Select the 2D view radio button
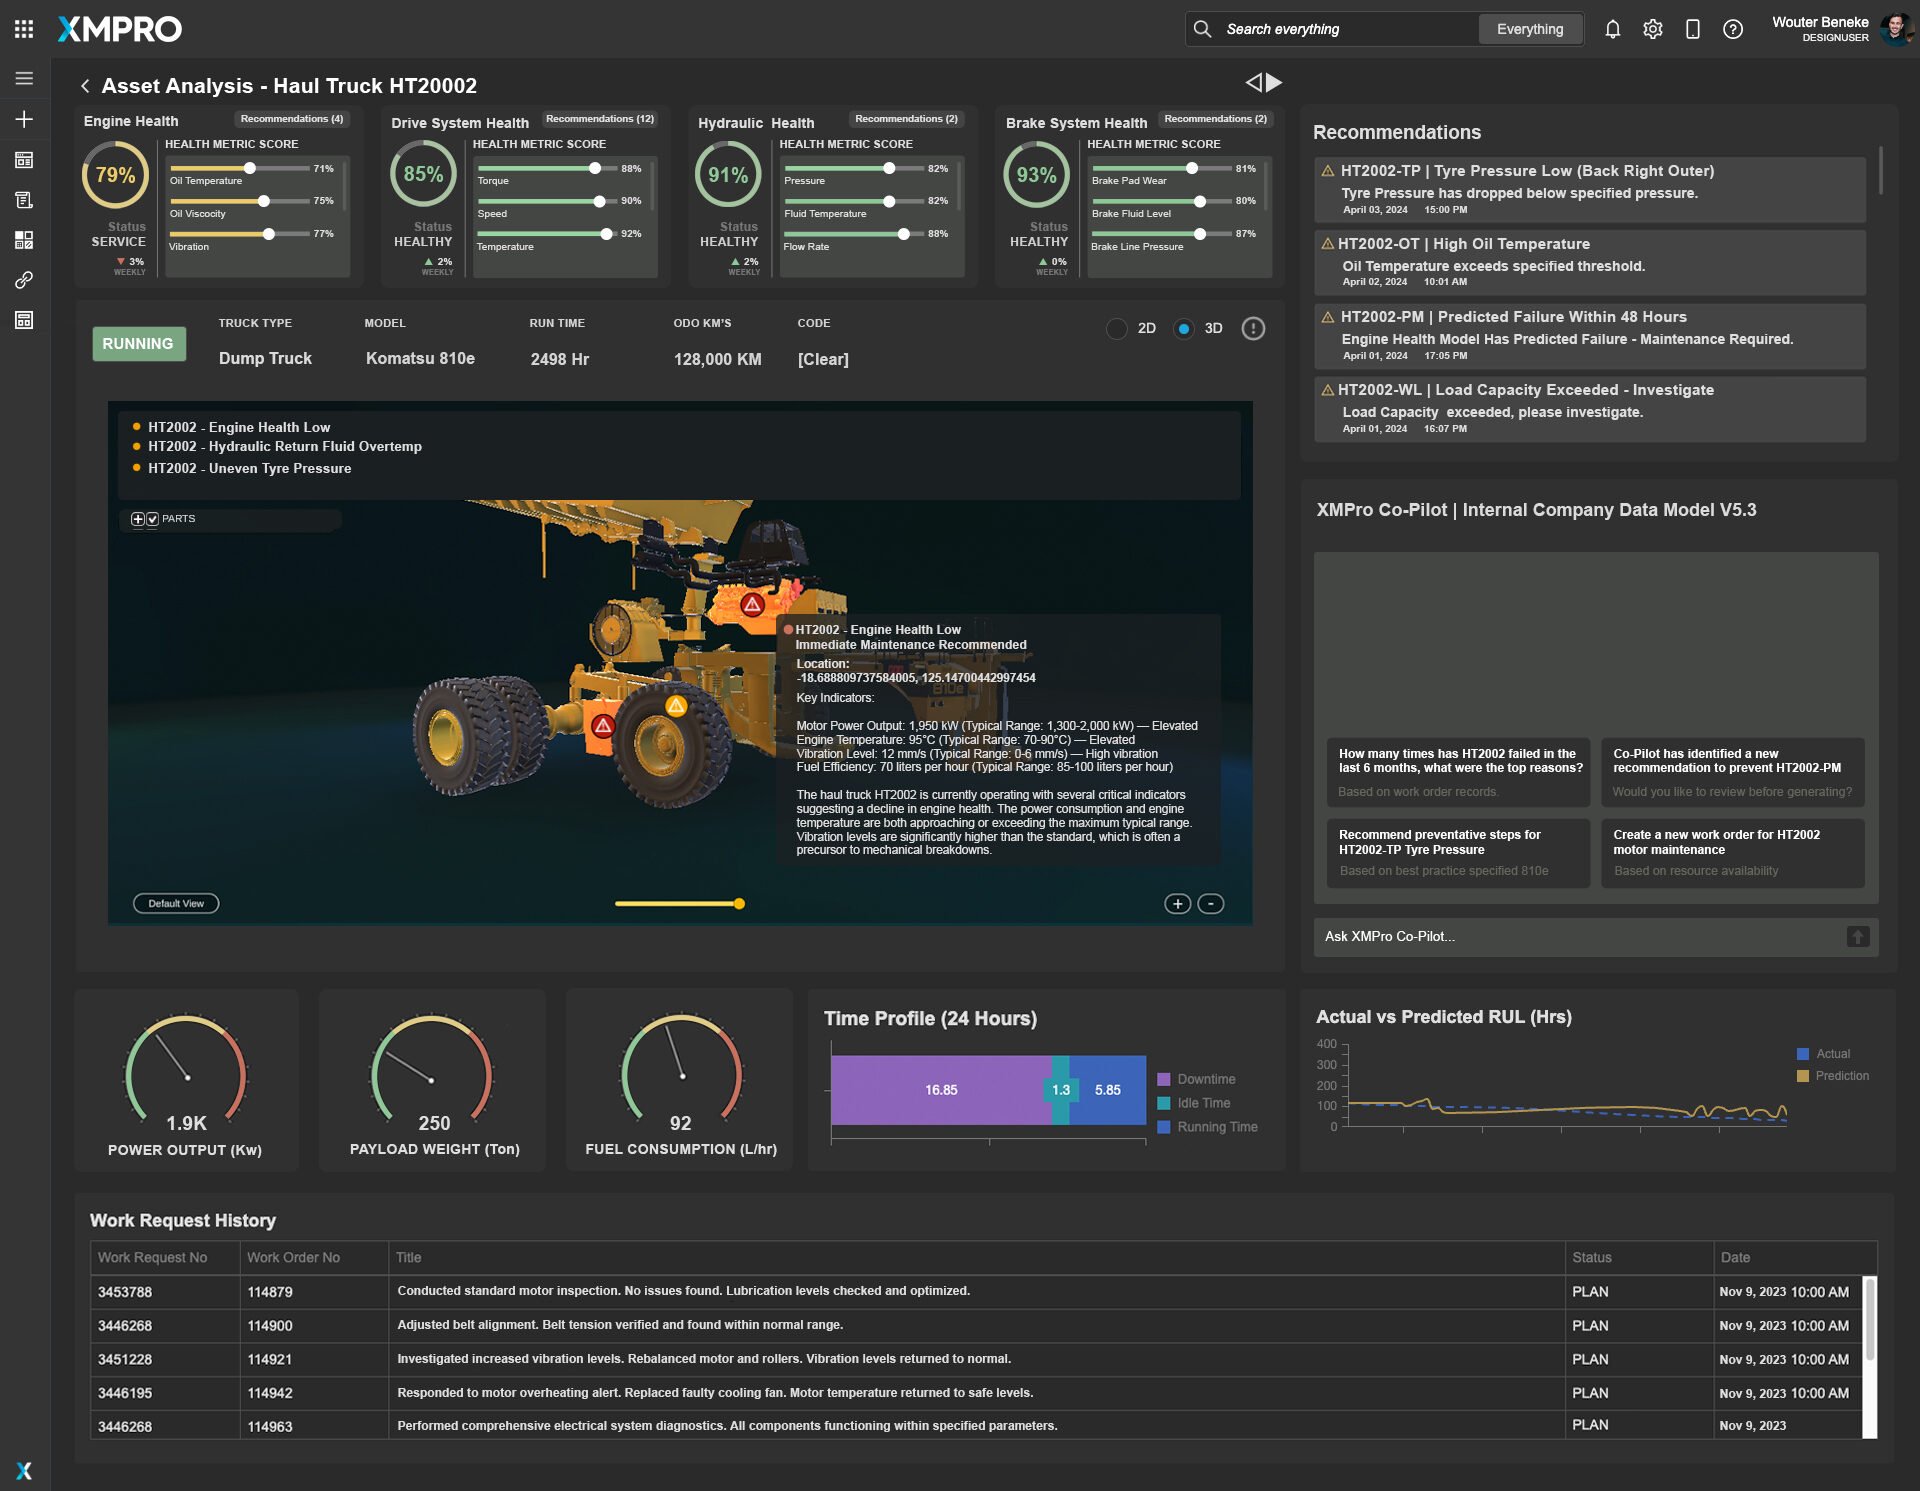 [1116, 328]
